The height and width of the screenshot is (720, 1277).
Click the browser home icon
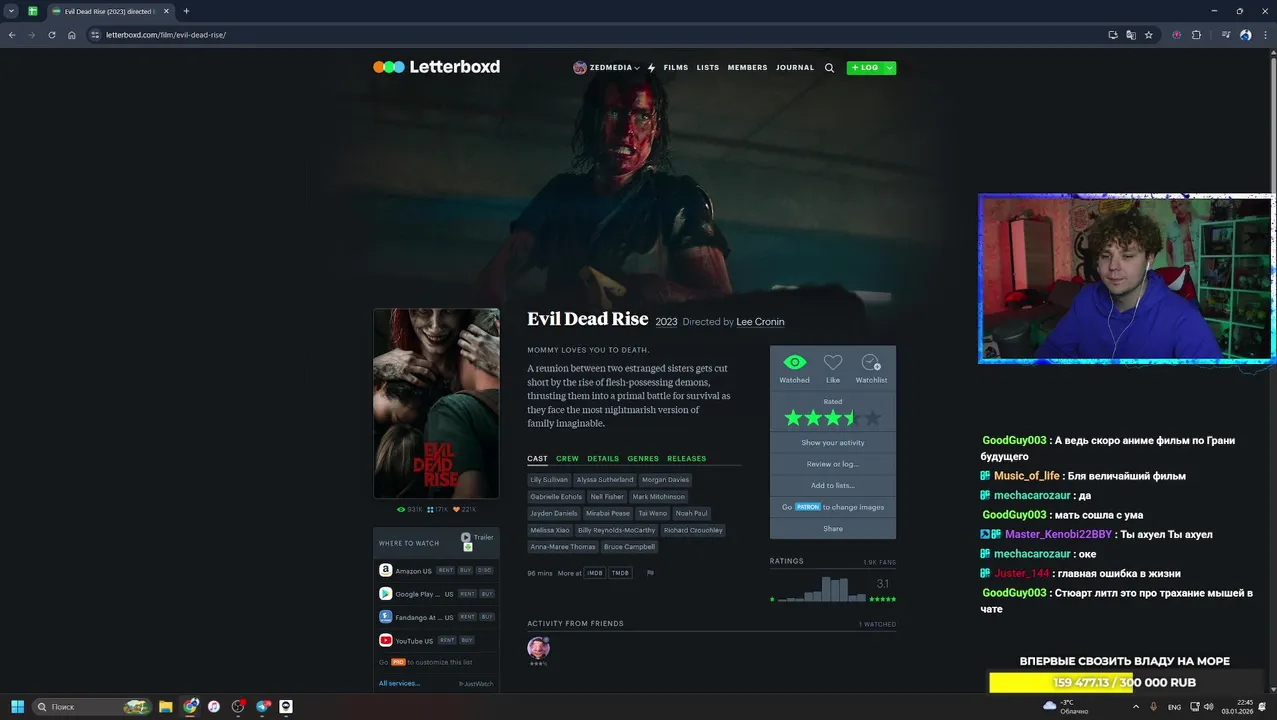(72, 35)
